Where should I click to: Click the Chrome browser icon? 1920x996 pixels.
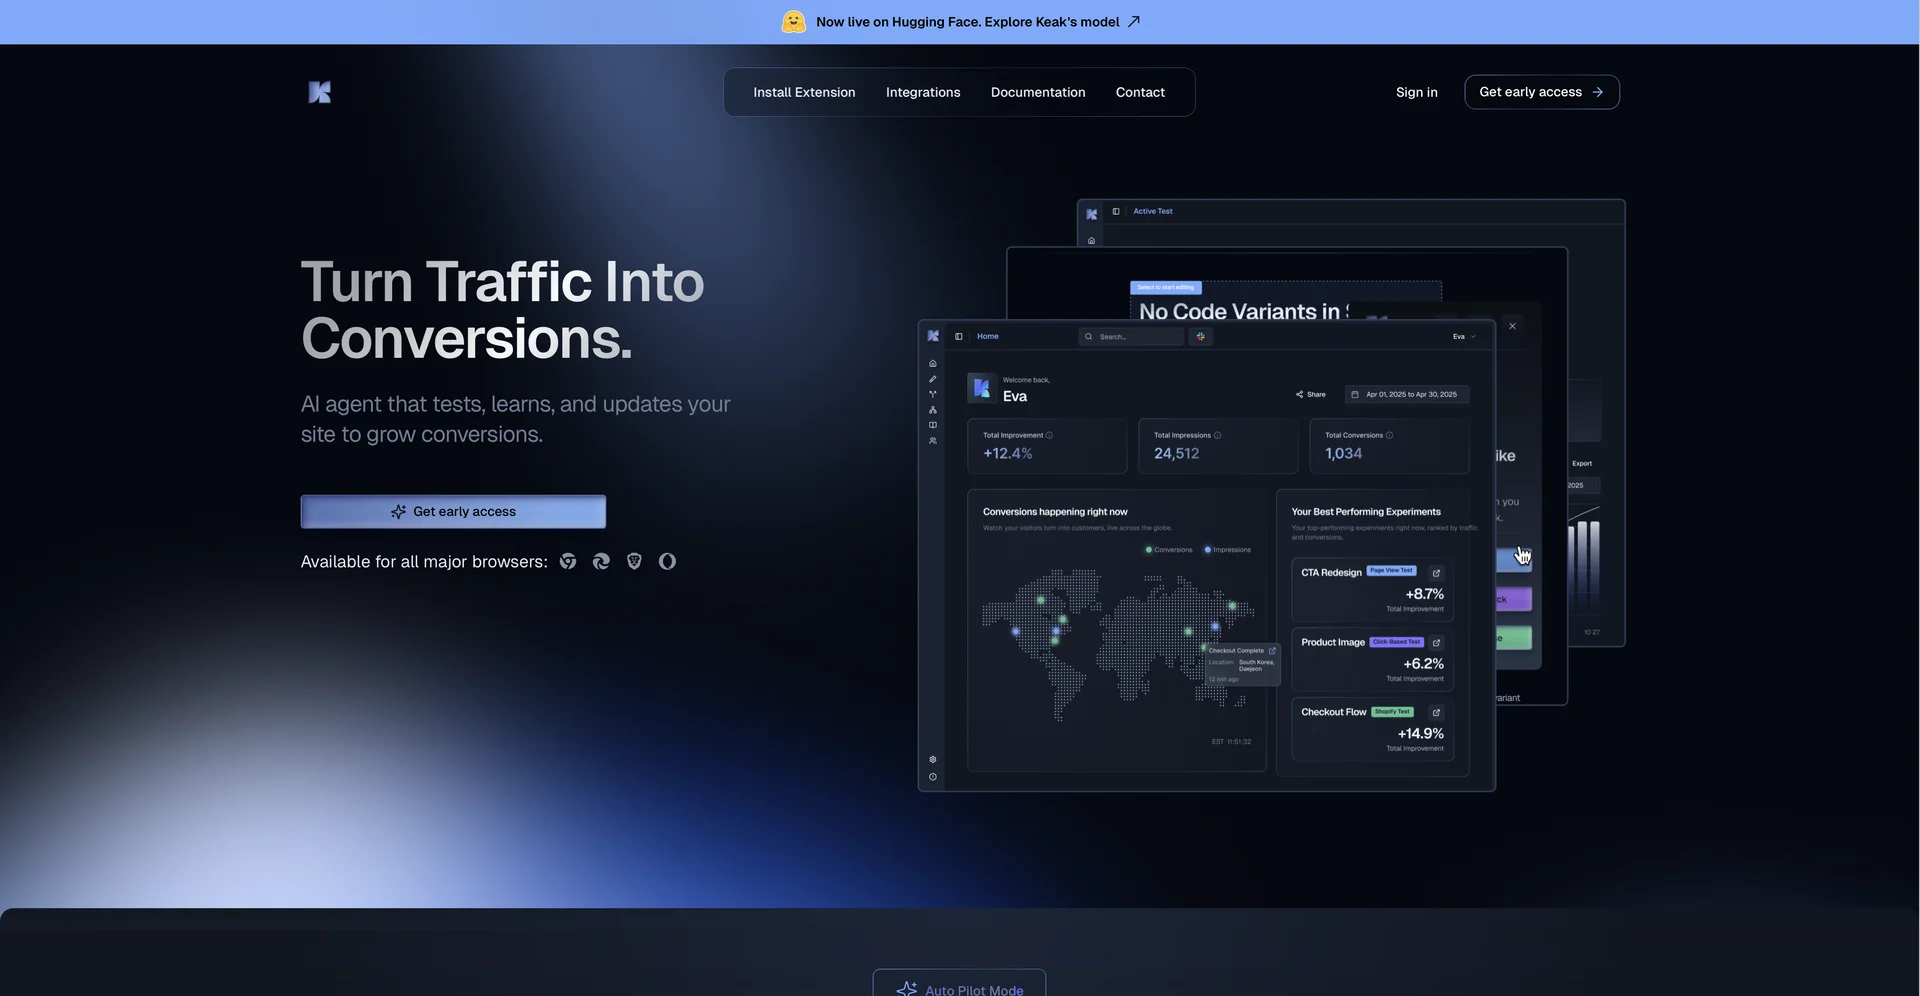(568, 561)
